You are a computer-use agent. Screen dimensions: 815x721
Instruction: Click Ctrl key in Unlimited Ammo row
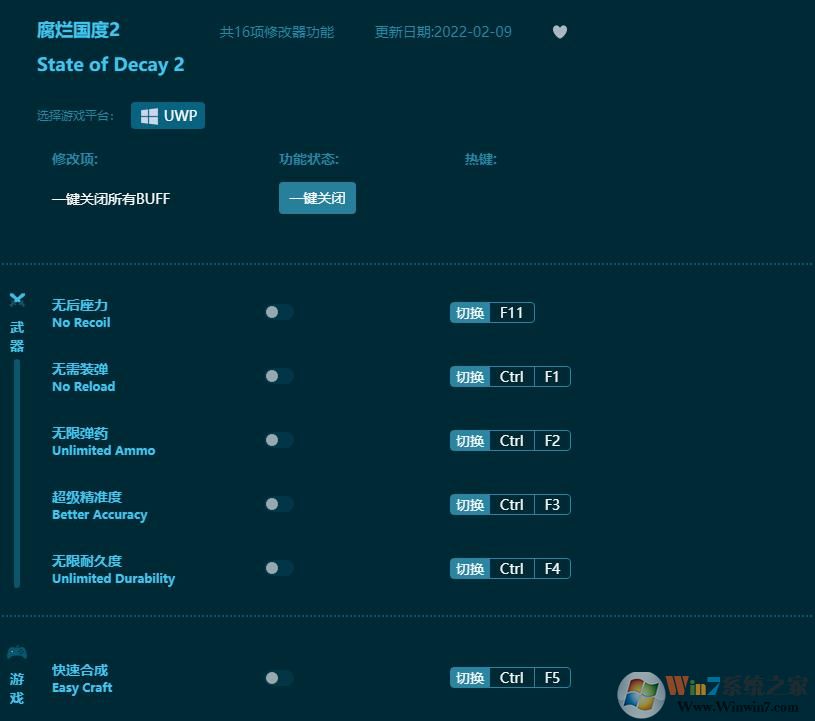pos(511,441)
